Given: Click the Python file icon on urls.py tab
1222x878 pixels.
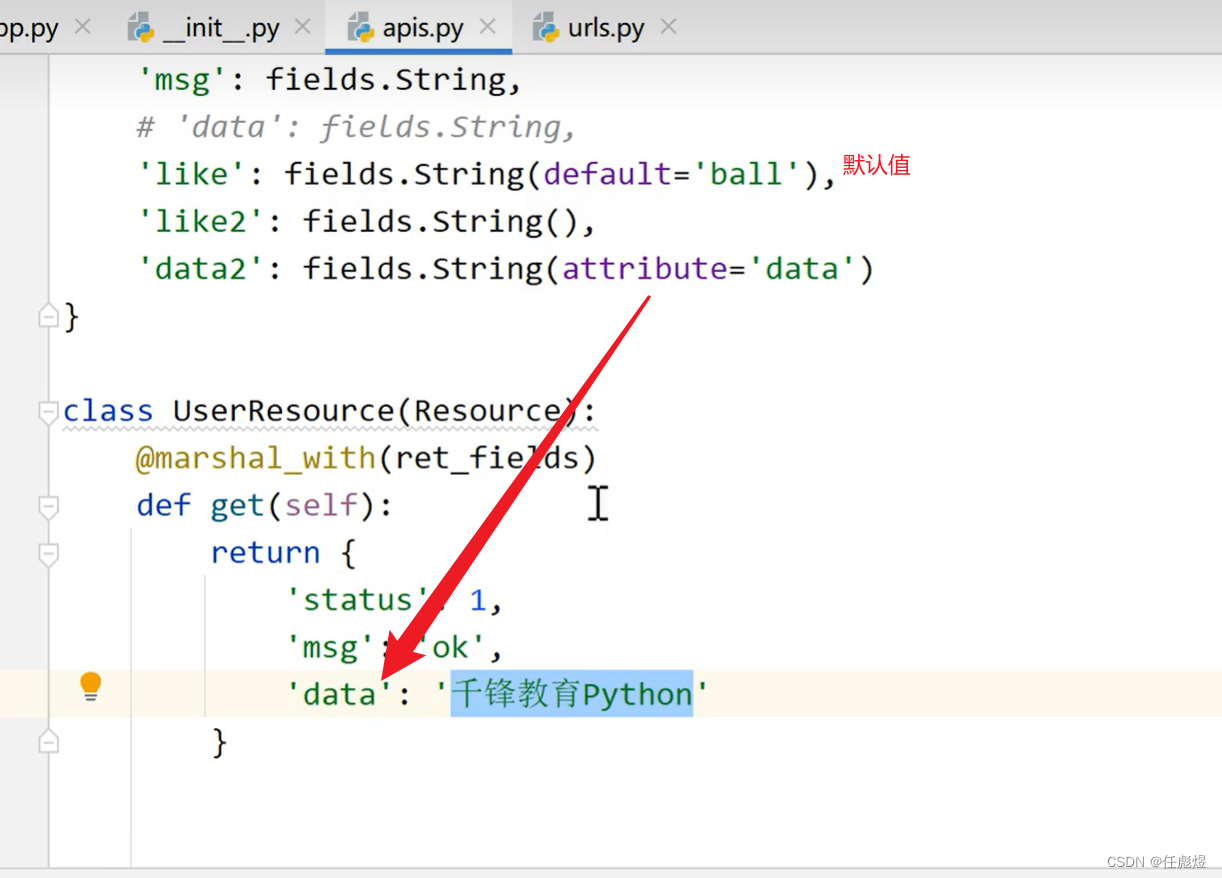Looking at the screenshot, I should (x=546, y=28).
